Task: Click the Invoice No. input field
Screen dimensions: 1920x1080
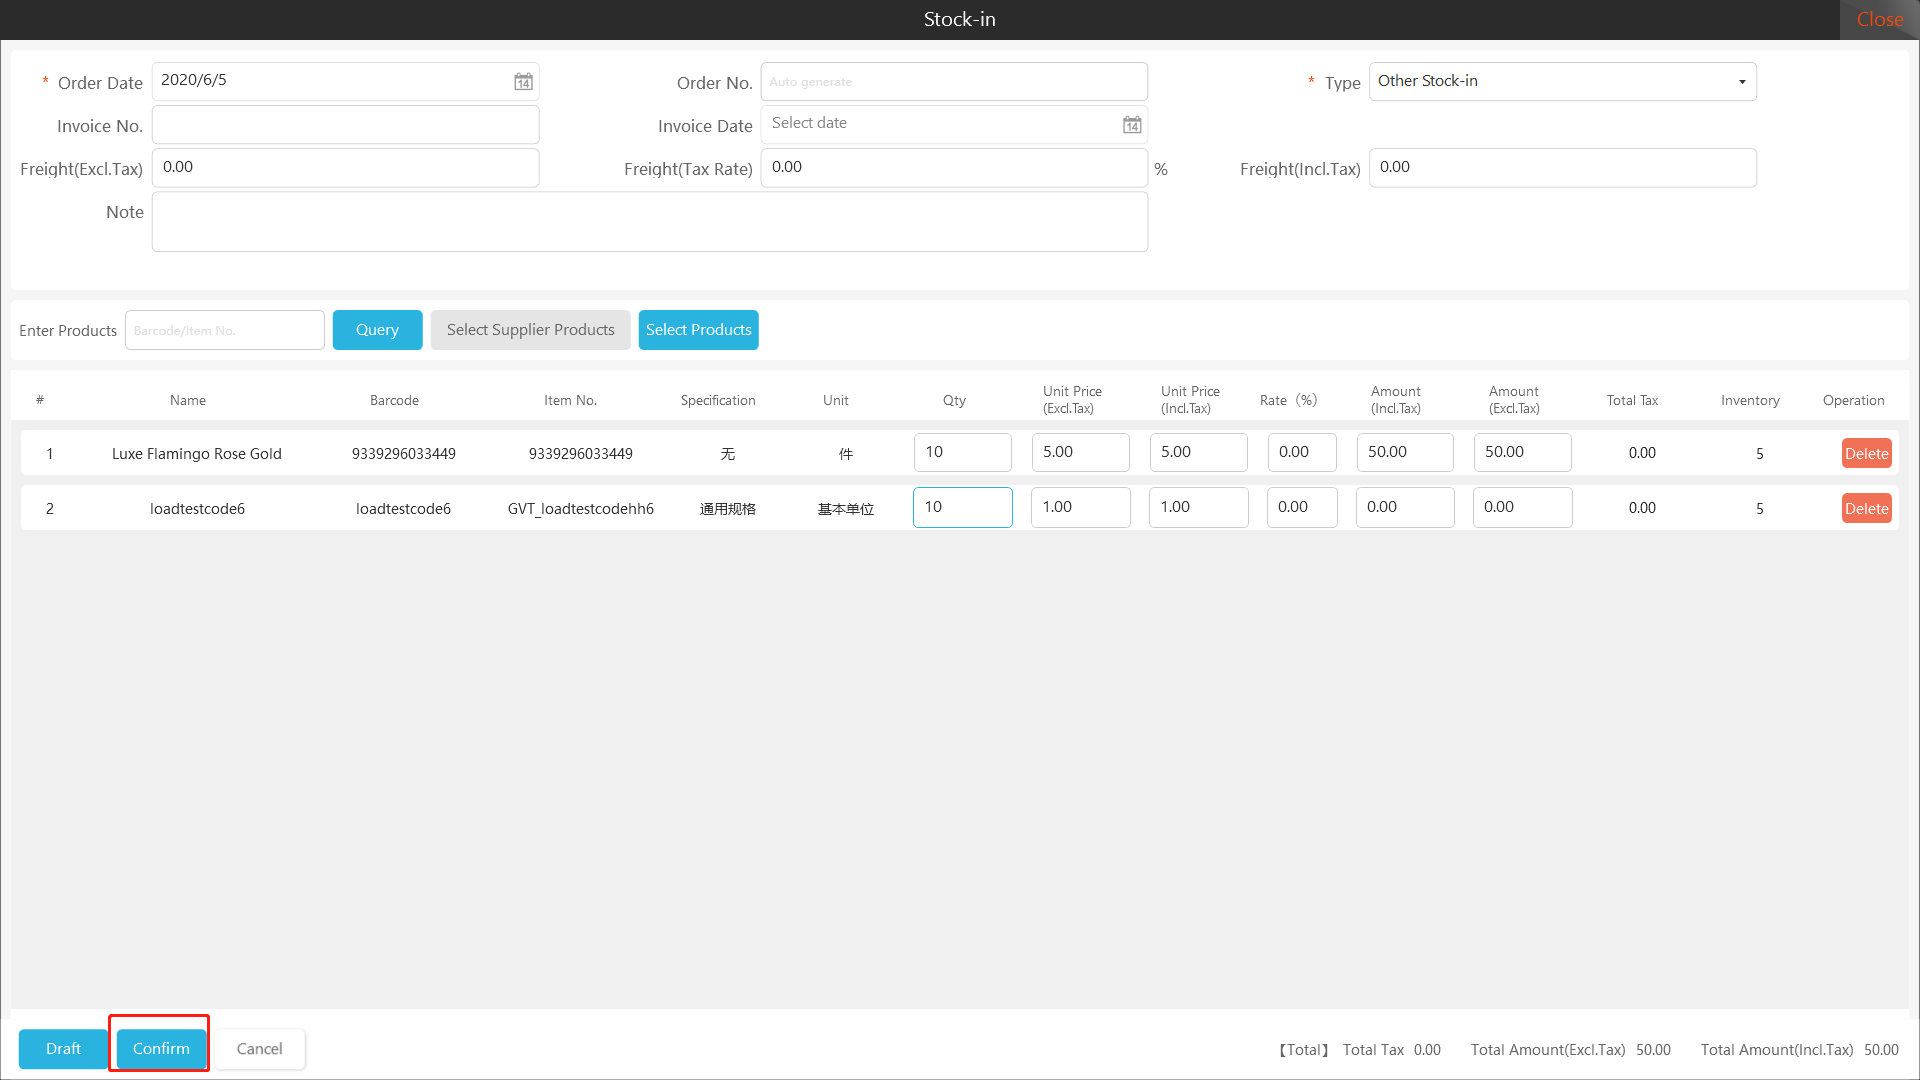Action: click(x=345, y=125)
